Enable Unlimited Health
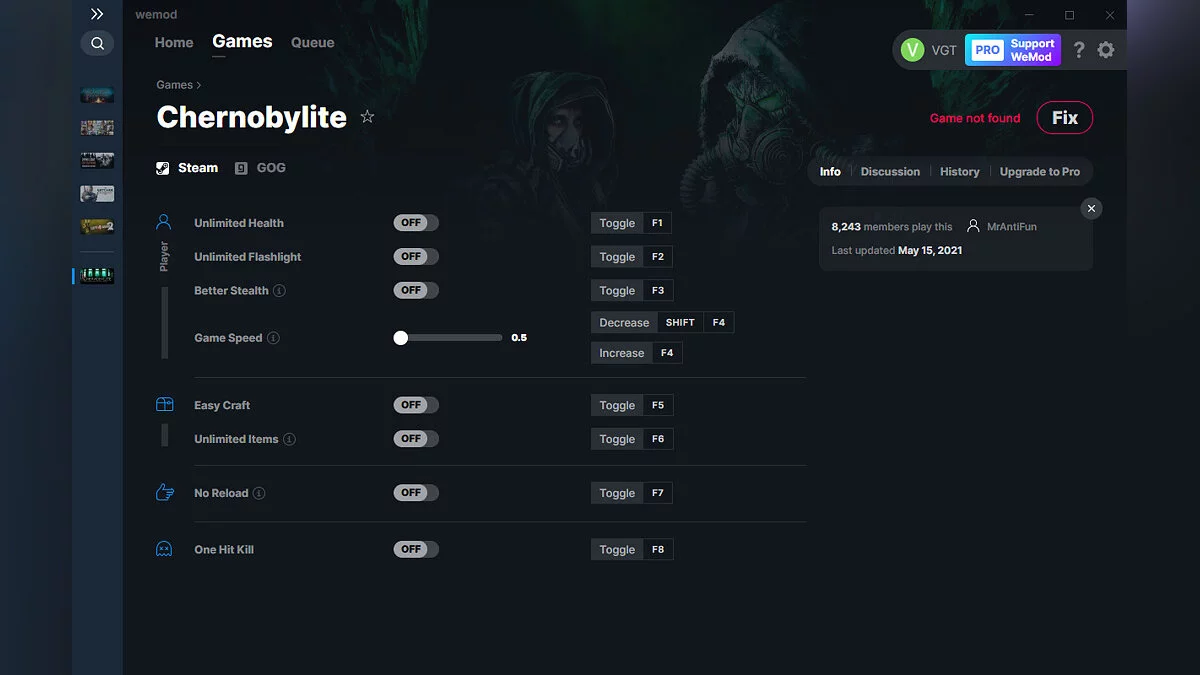The height and width of the screenshot is (675, 1200). (415, 222)
